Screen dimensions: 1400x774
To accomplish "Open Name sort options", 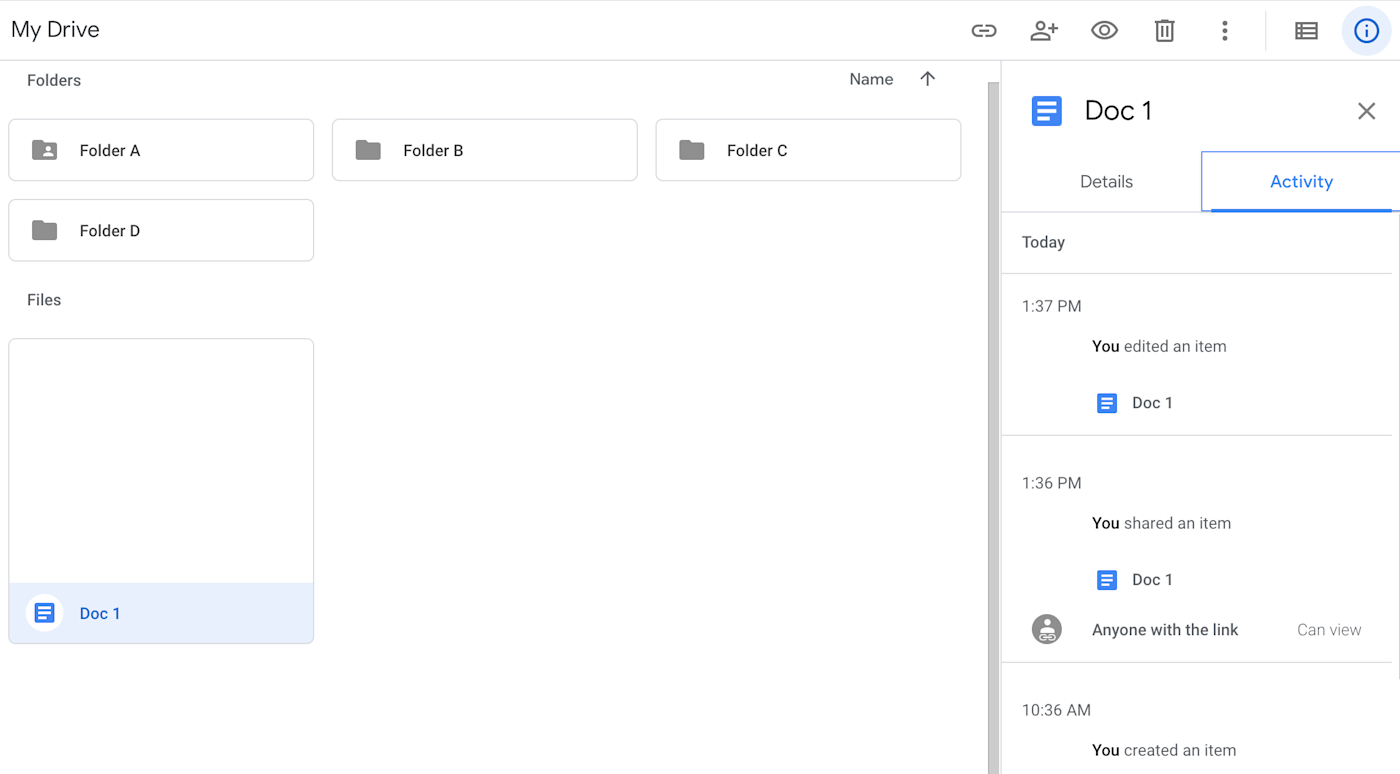I will (x=871, y=79).
